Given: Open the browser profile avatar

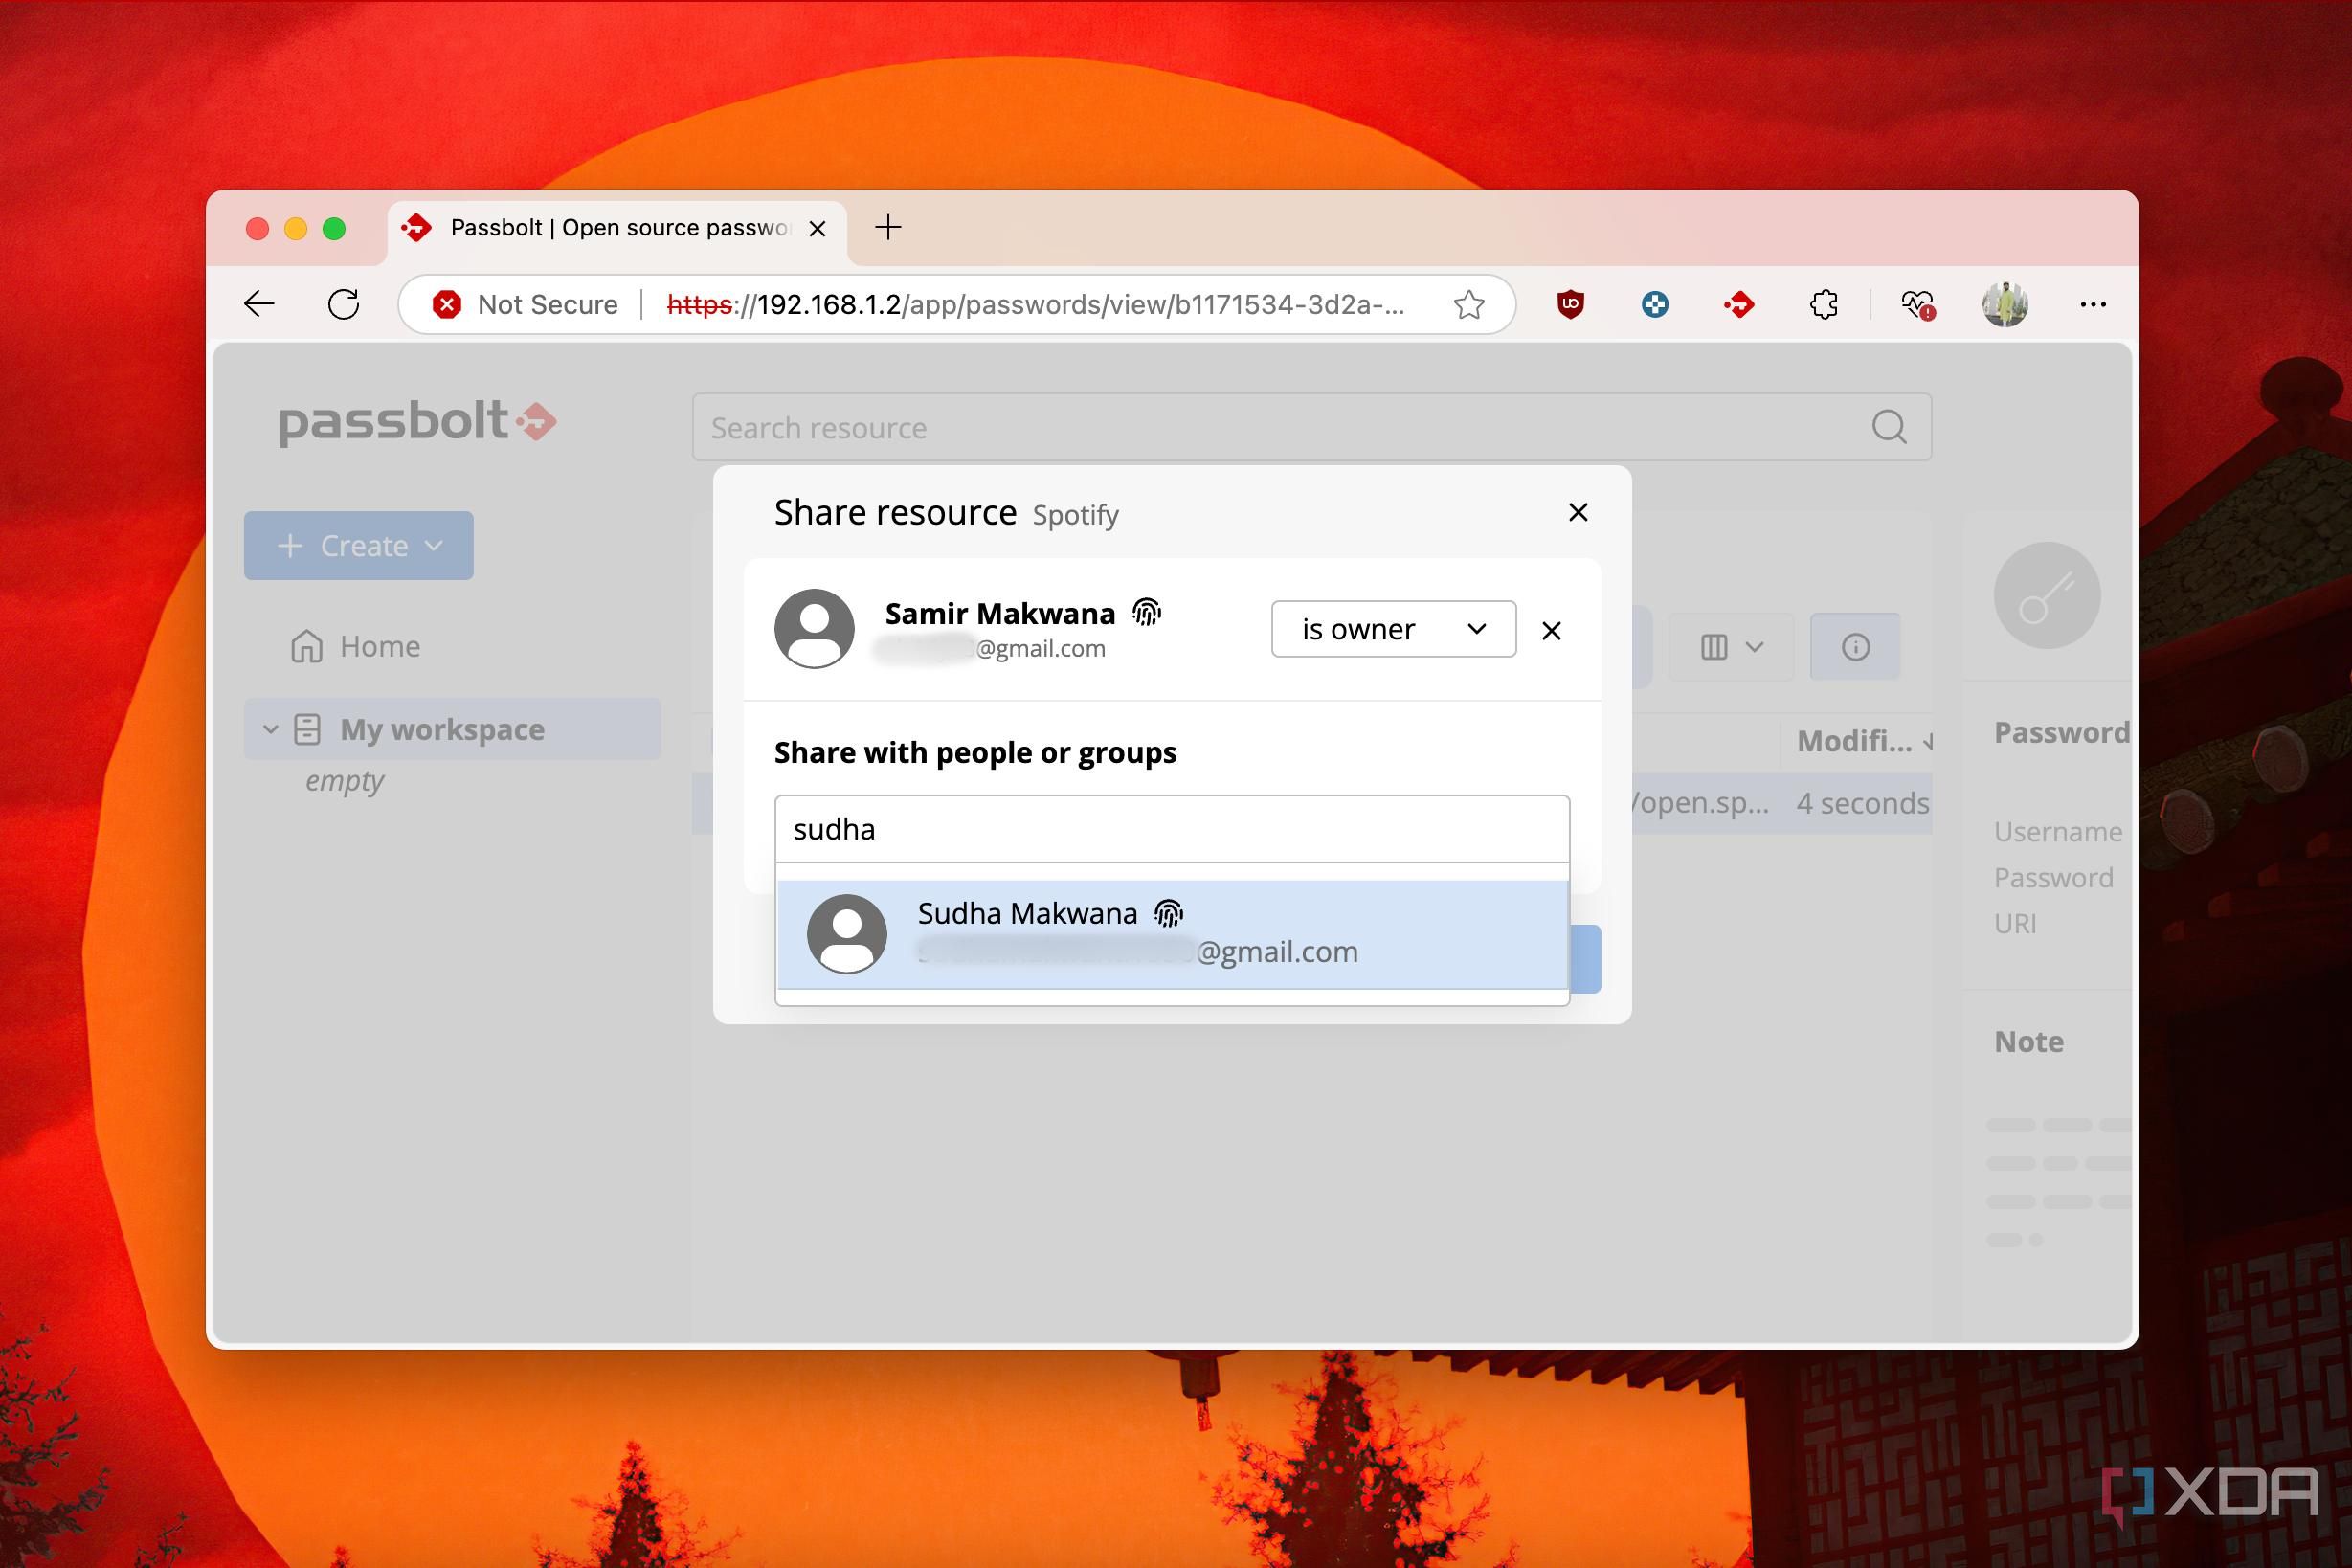Looking at the screenshot, I should (2004, 304).
